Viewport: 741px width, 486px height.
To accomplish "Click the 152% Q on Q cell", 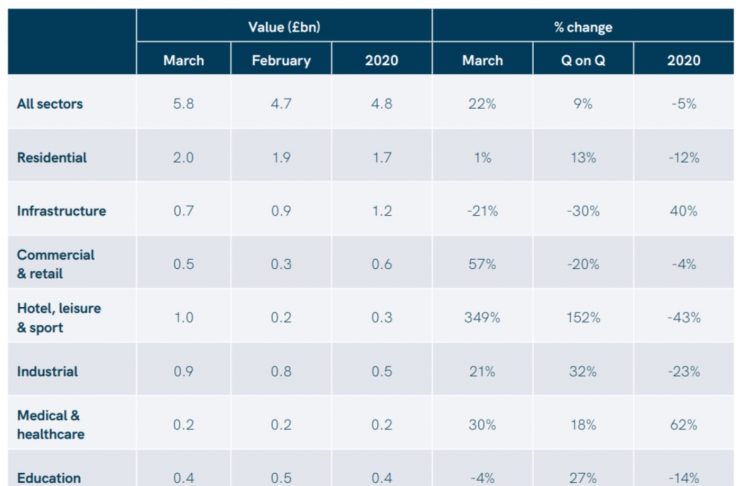I will coord(583,318).
